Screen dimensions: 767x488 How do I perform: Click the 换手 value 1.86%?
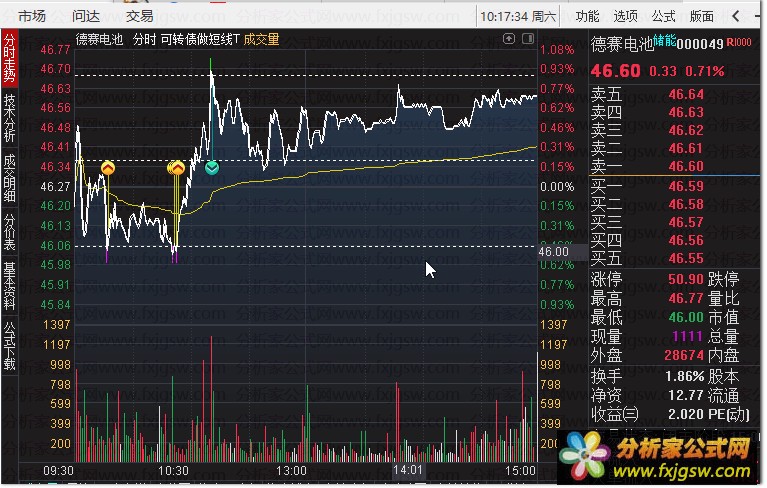point(684,377)
